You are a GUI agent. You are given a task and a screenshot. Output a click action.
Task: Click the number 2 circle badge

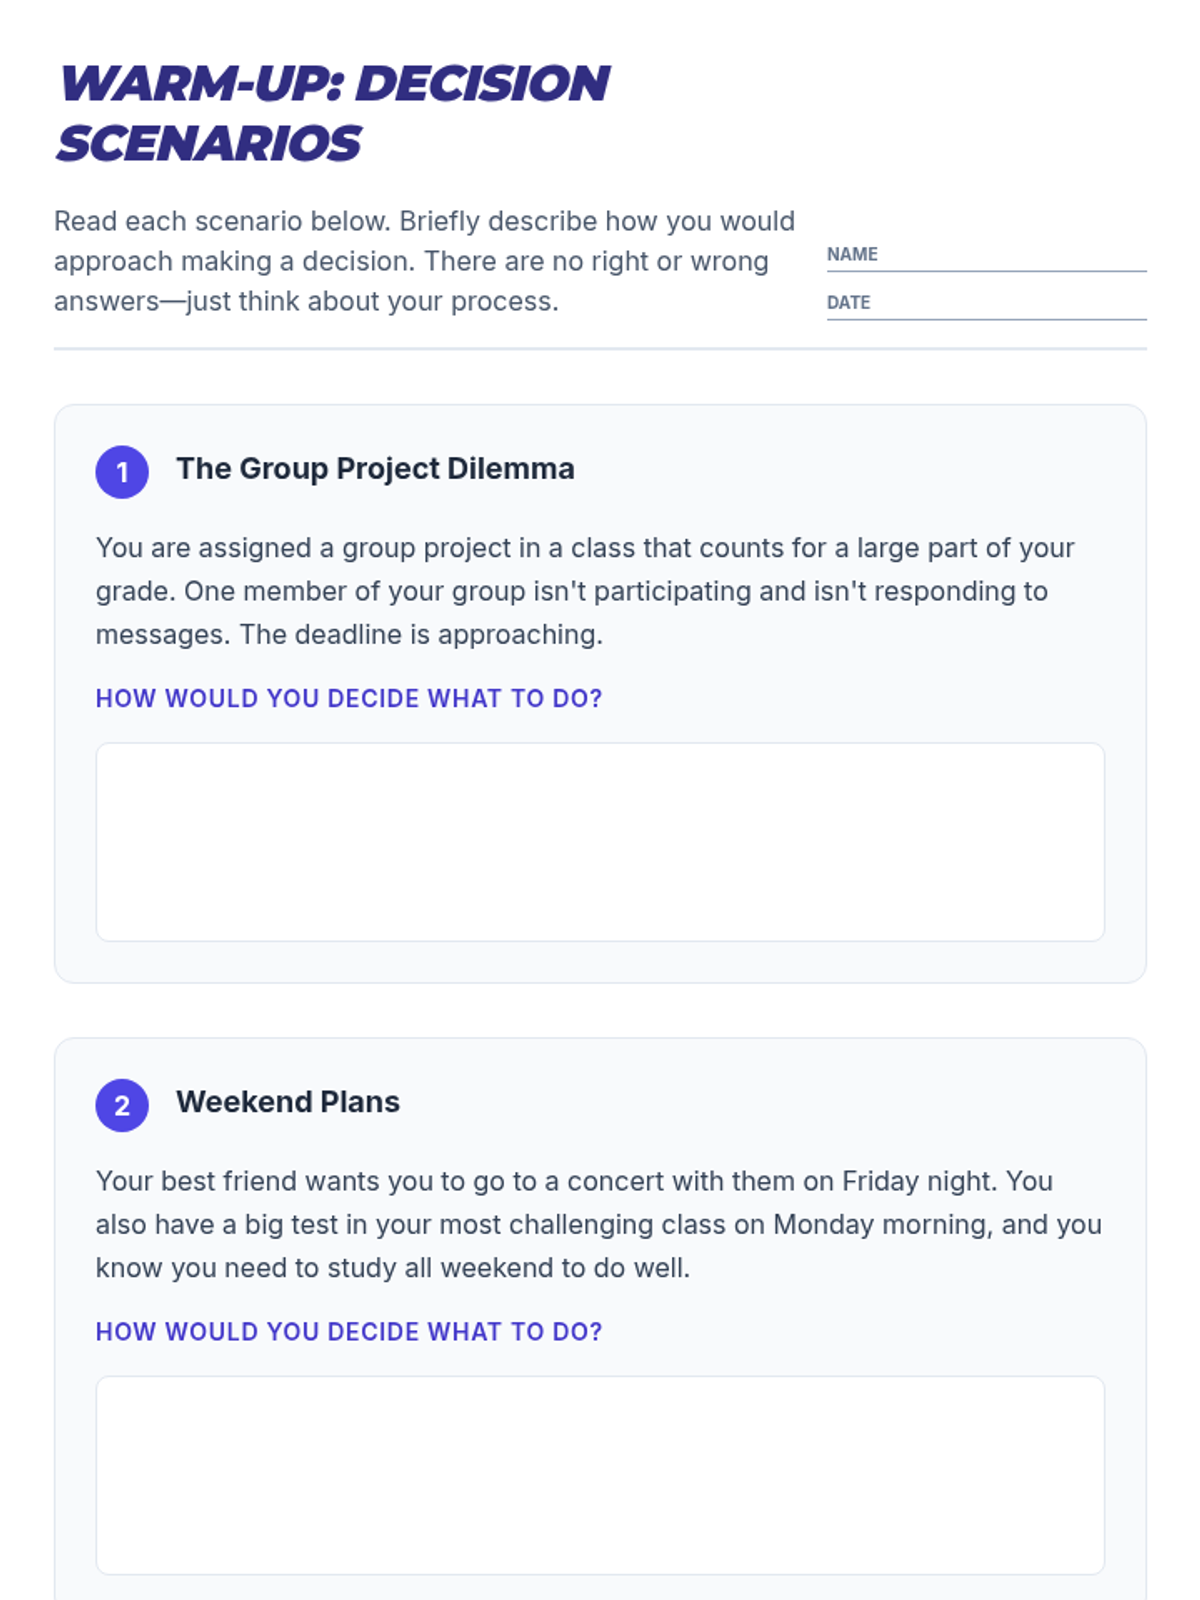tap(122, 1105)
